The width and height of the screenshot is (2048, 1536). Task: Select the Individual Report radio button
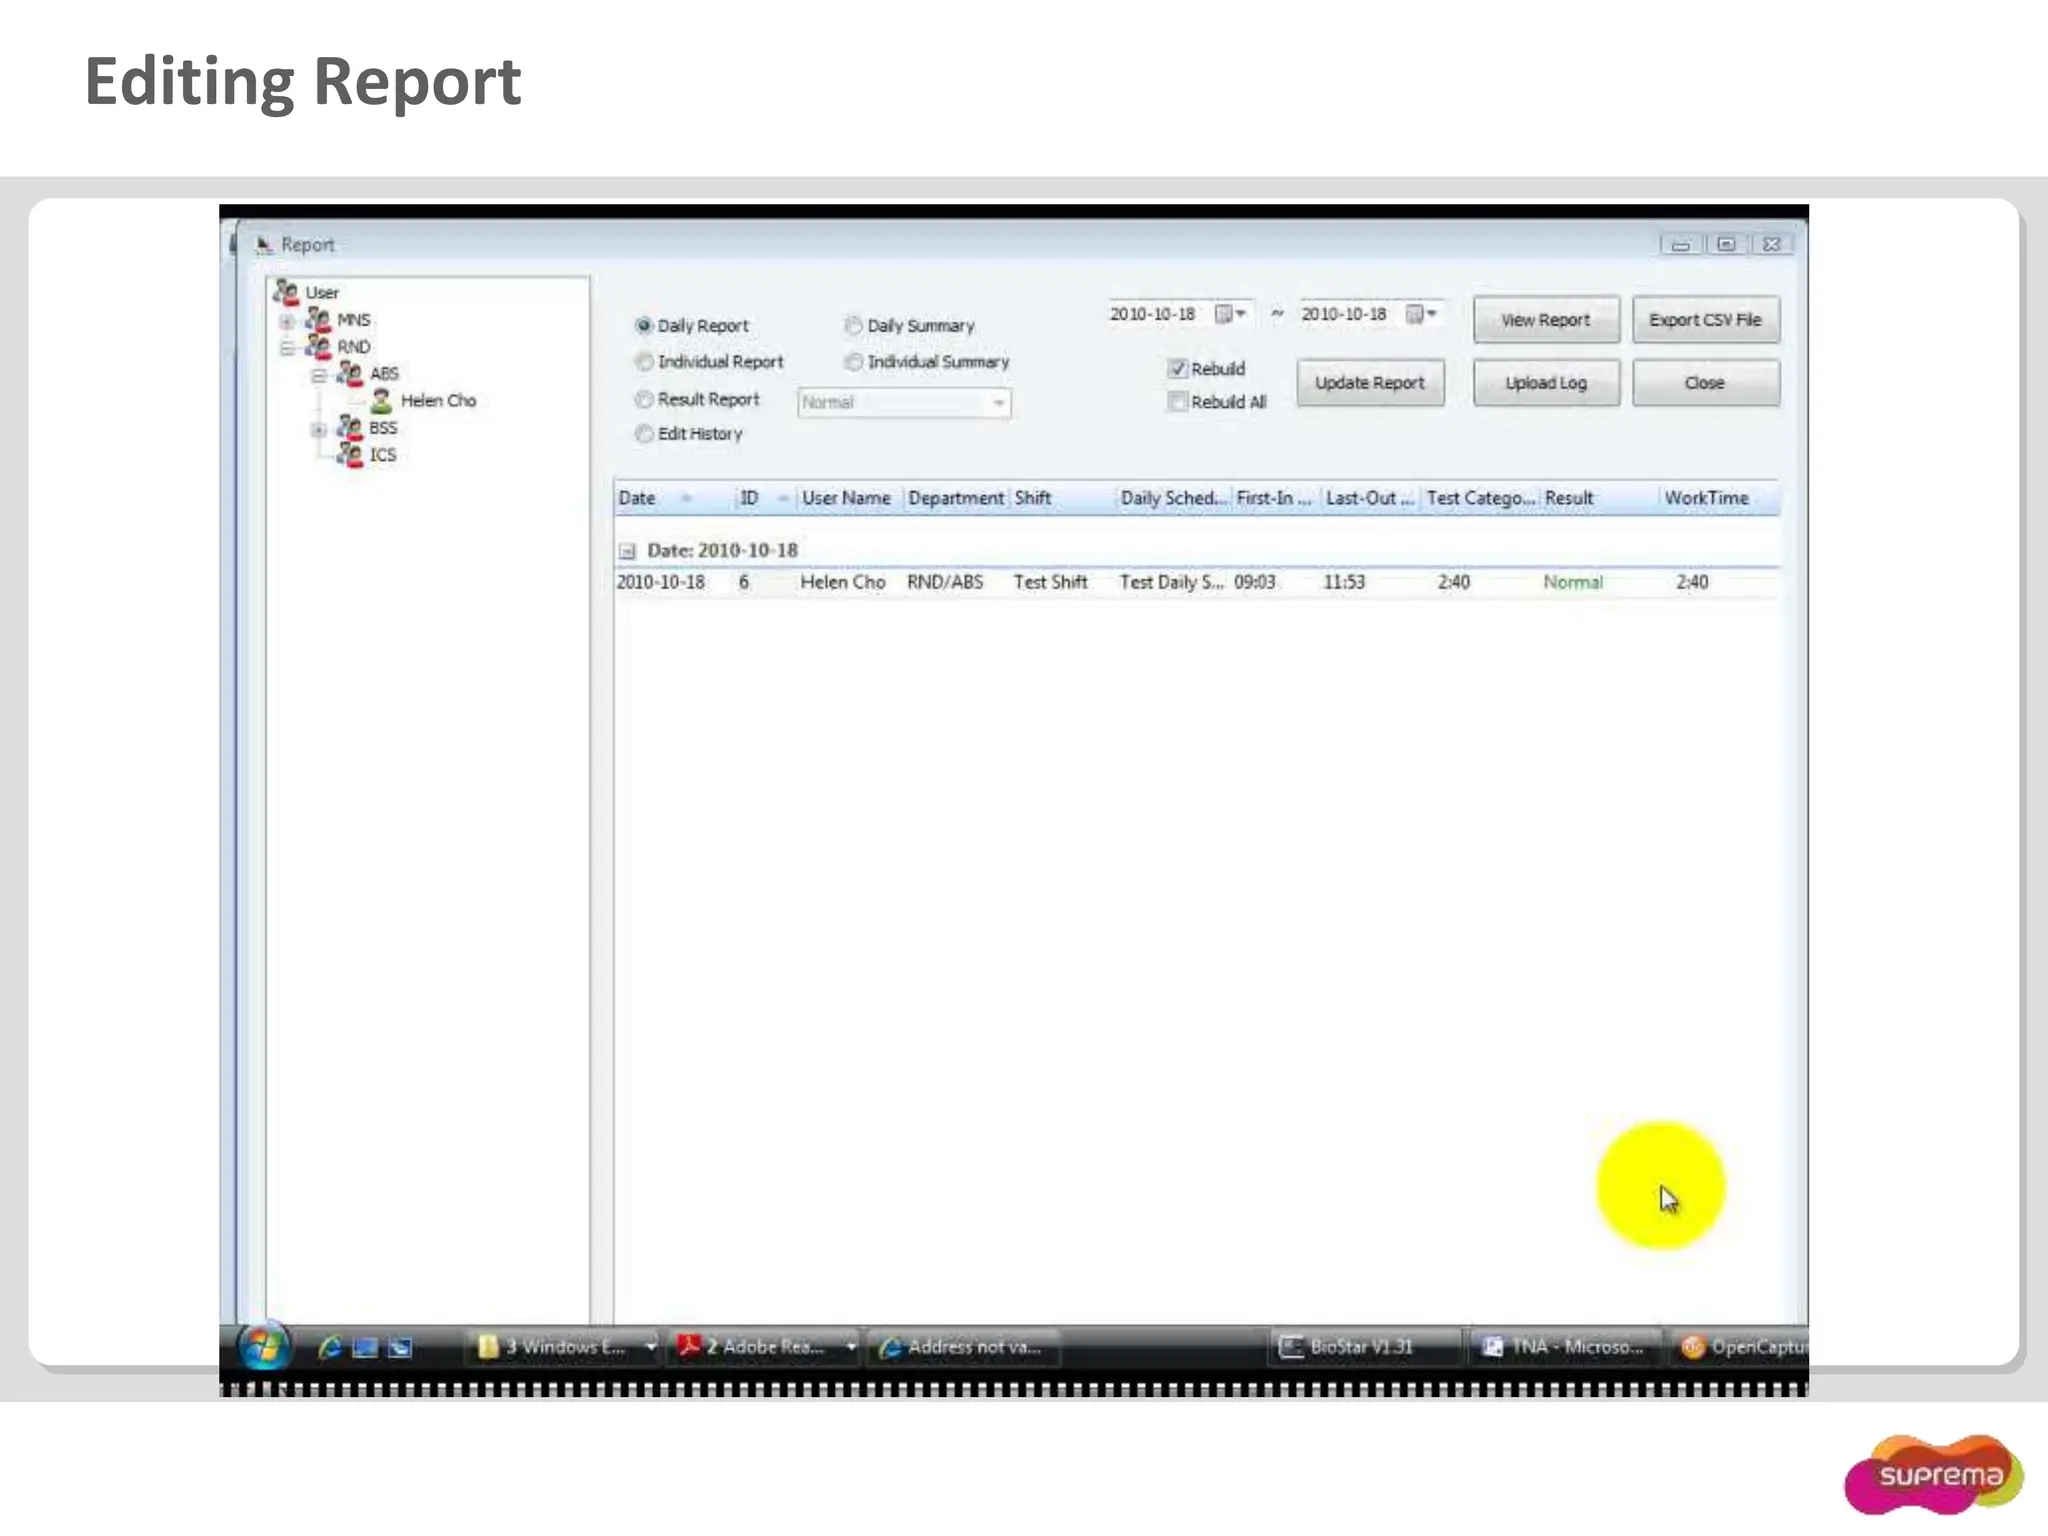645,362
